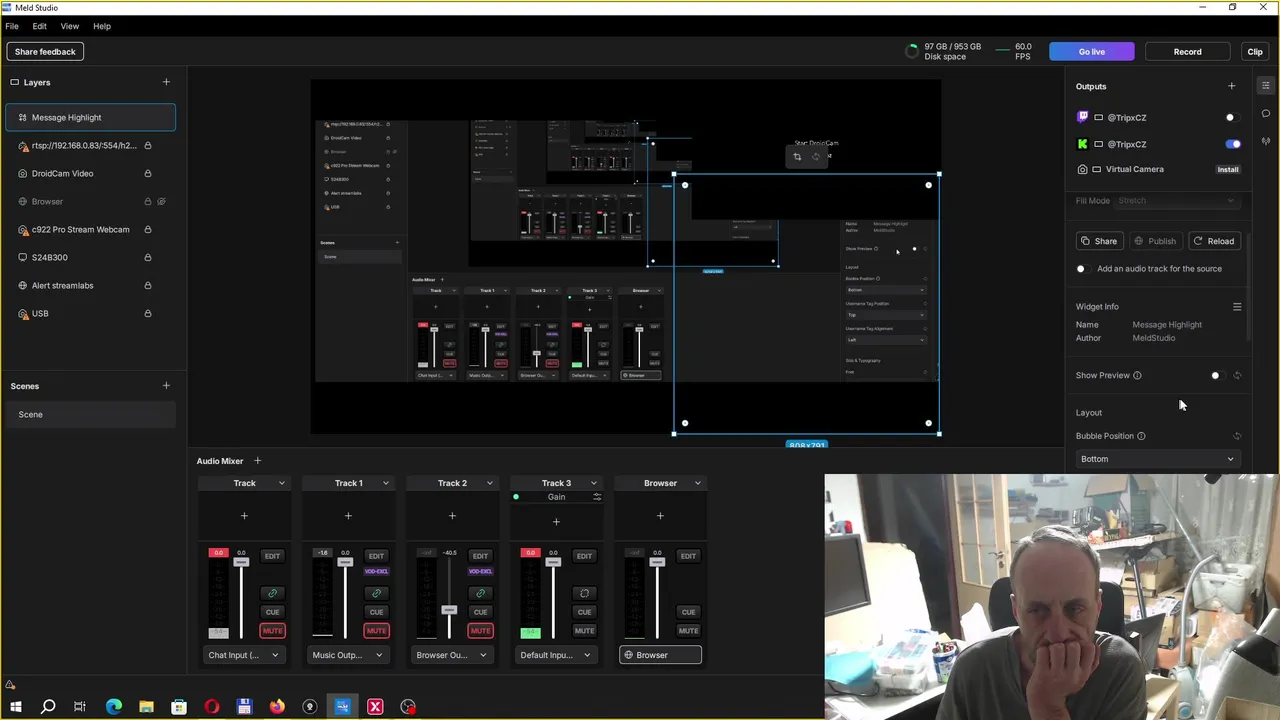Click the lock icon on S24B300 layer

147,257
